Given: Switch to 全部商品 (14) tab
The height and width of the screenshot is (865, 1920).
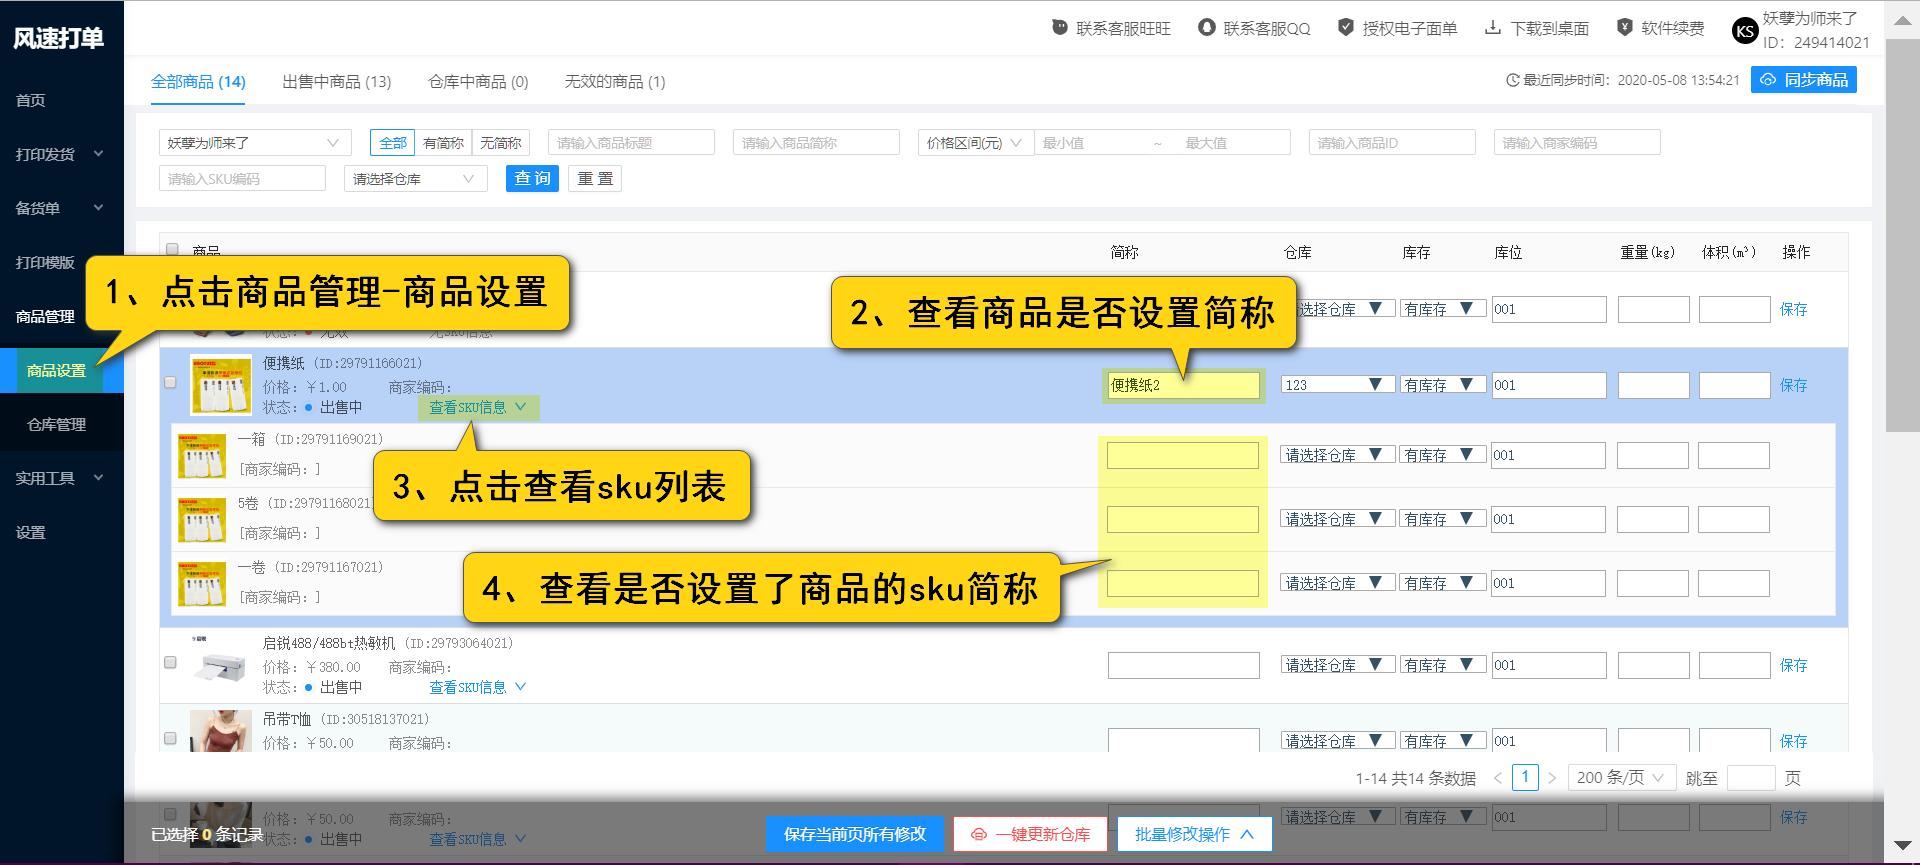Looking at the screenshot, I should point(198,81).
